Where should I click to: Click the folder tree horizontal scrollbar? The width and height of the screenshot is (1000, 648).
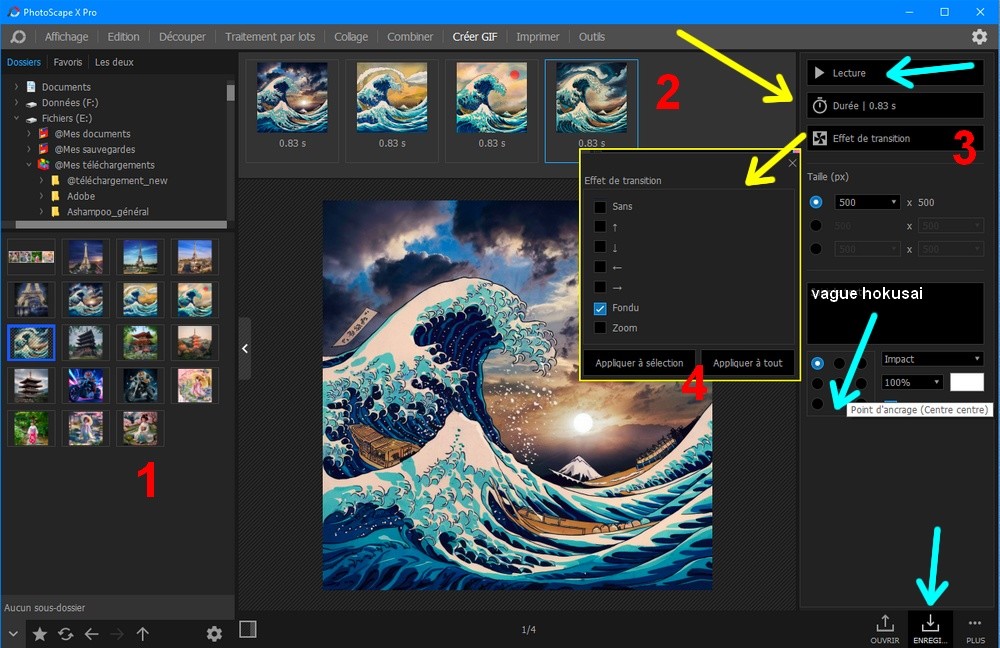tap(121, 225)
